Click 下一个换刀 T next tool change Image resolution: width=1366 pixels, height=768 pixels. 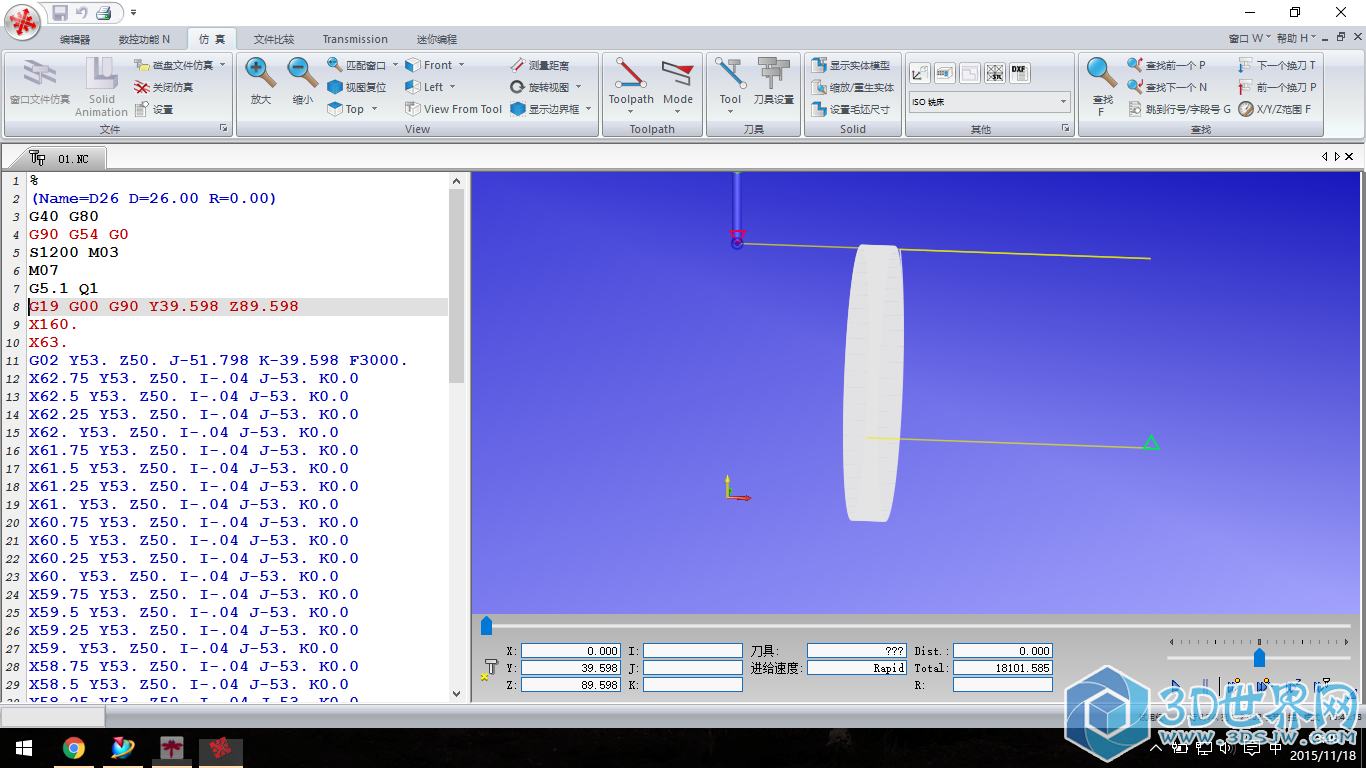1277,65
